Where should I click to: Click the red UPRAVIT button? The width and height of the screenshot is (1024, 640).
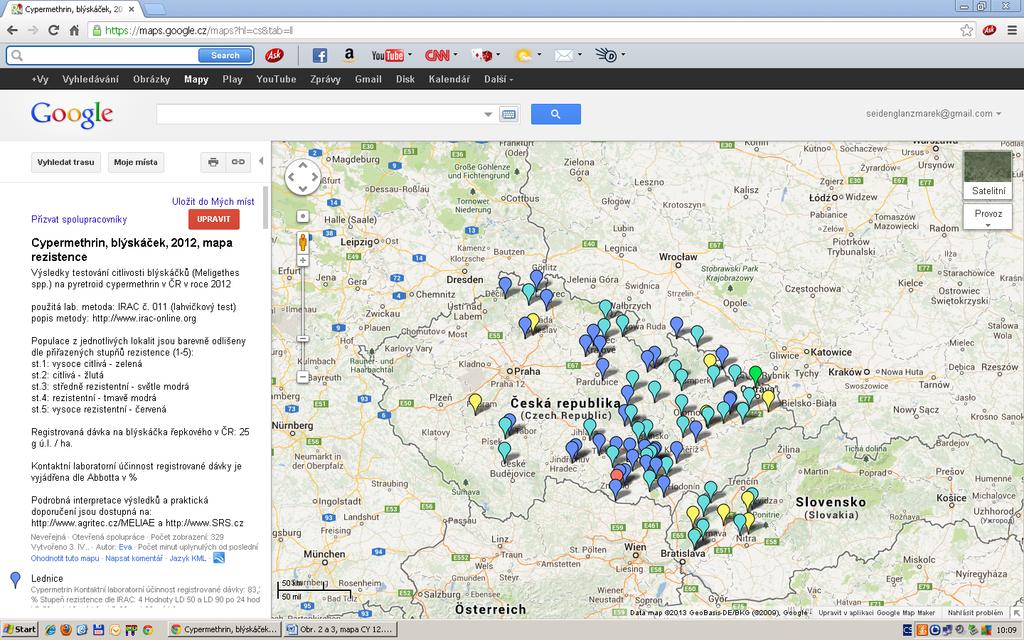[x=214, y=219]
